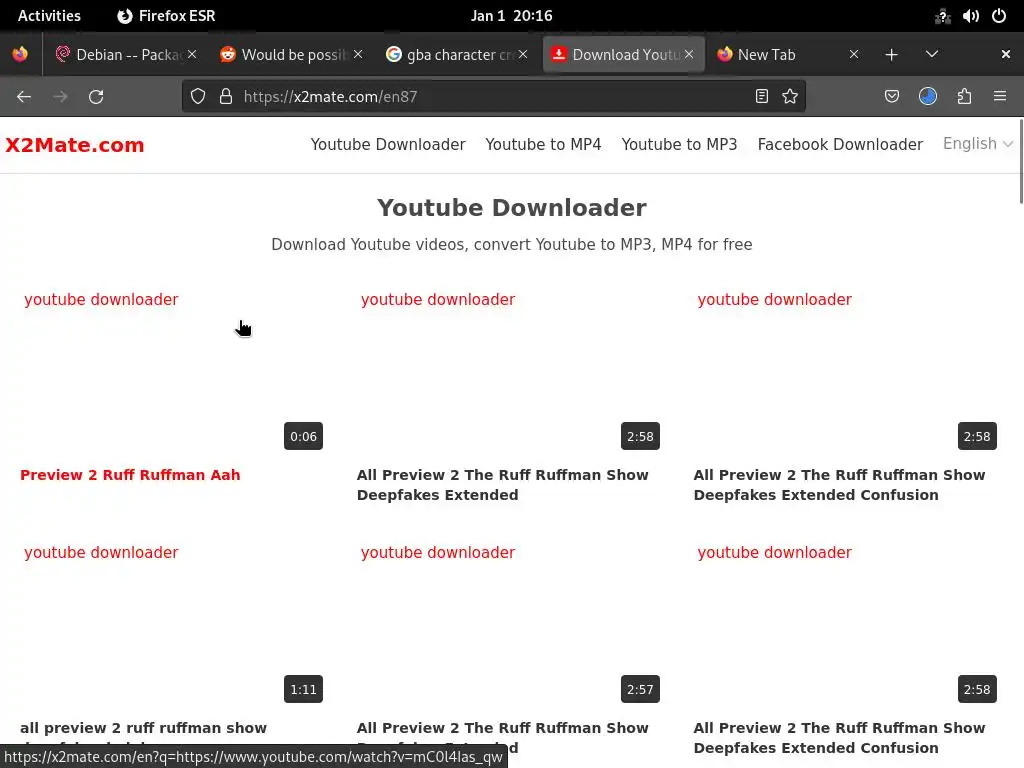Open second-row 'Deepfakes Extended Confusion' video title
The width and height of the screenshot is (1024, 768).
pos(839,738)
